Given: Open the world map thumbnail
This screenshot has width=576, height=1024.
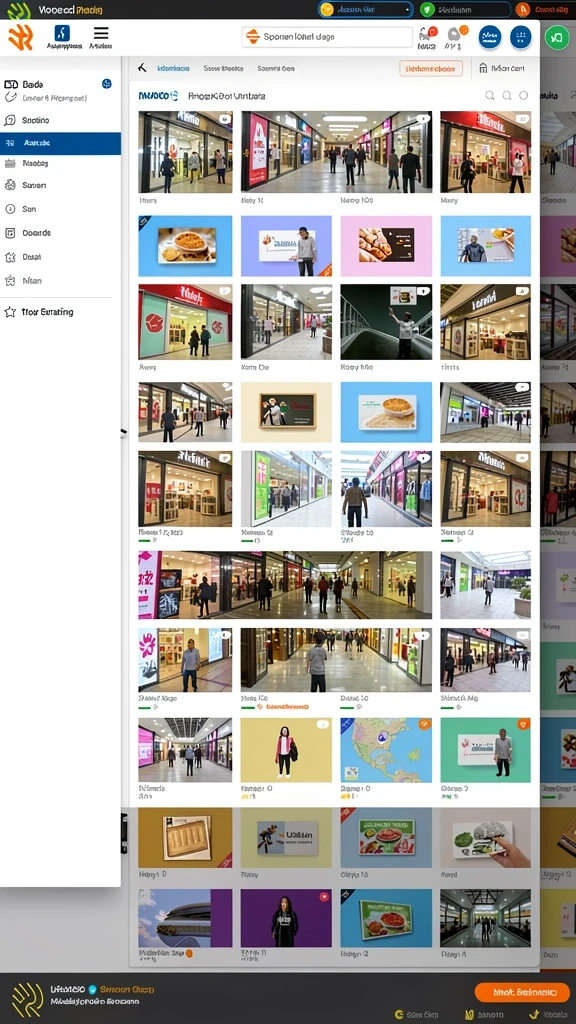Looking at the screenshot, I should tap(386, 750).
